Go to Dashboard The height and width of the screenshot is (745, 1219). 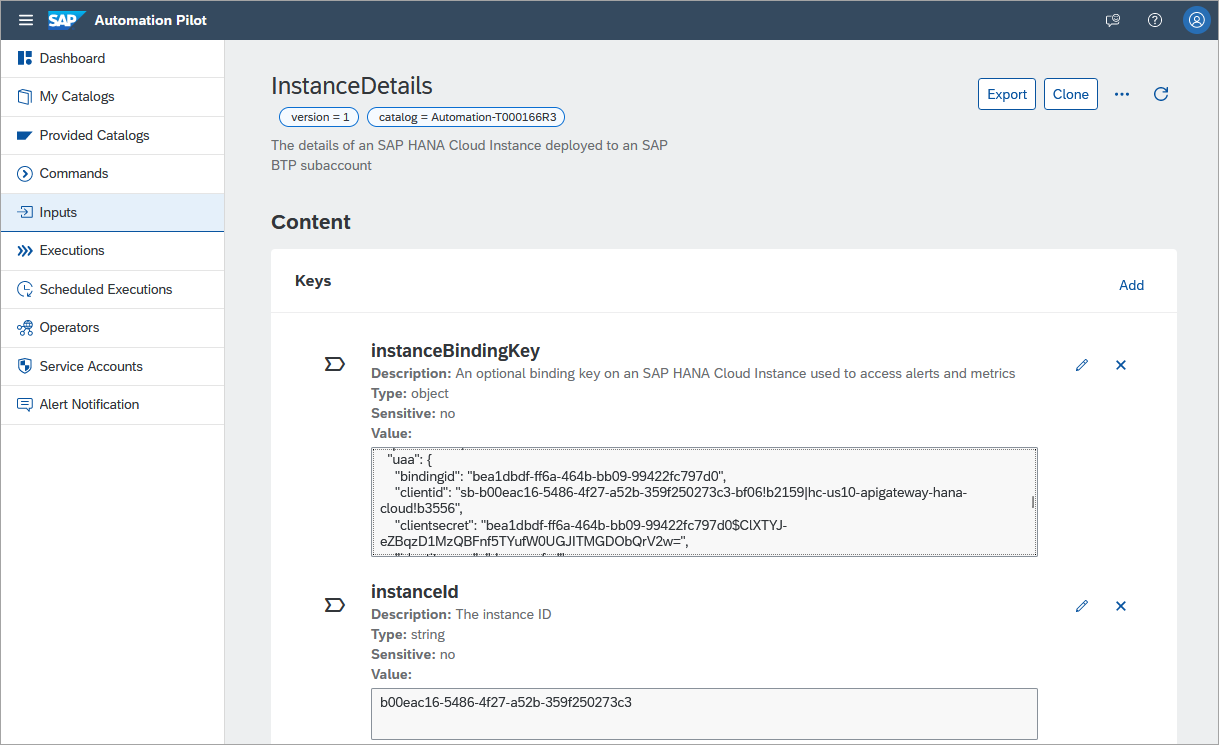tap(112, 58)
